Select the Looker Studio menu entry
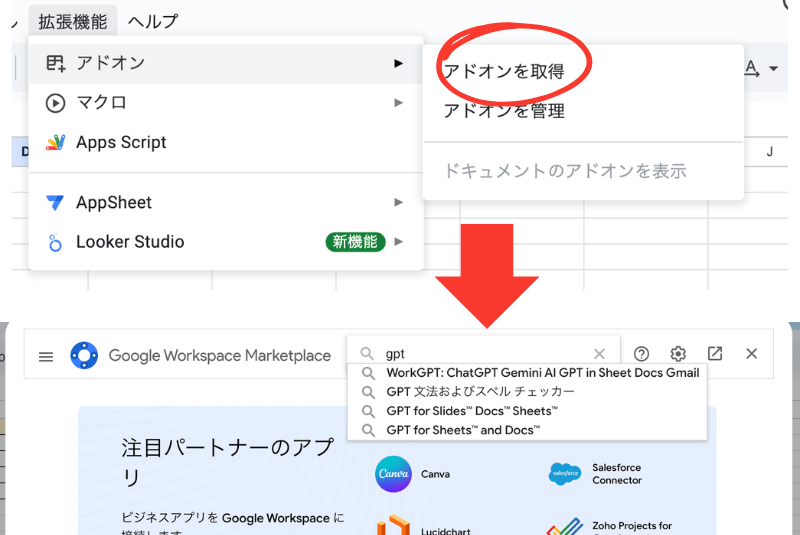 tap(226, 242)
